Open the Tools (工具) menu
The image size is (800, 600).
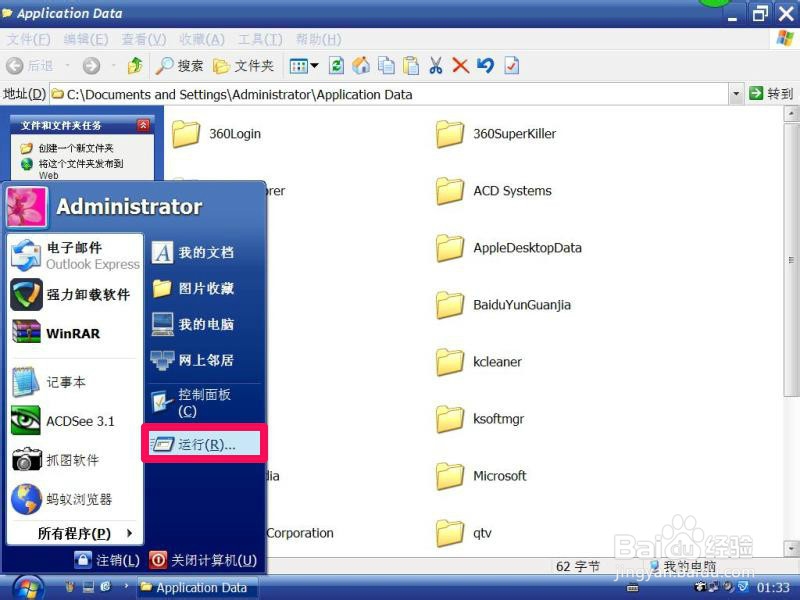click(x=260, y=39)
